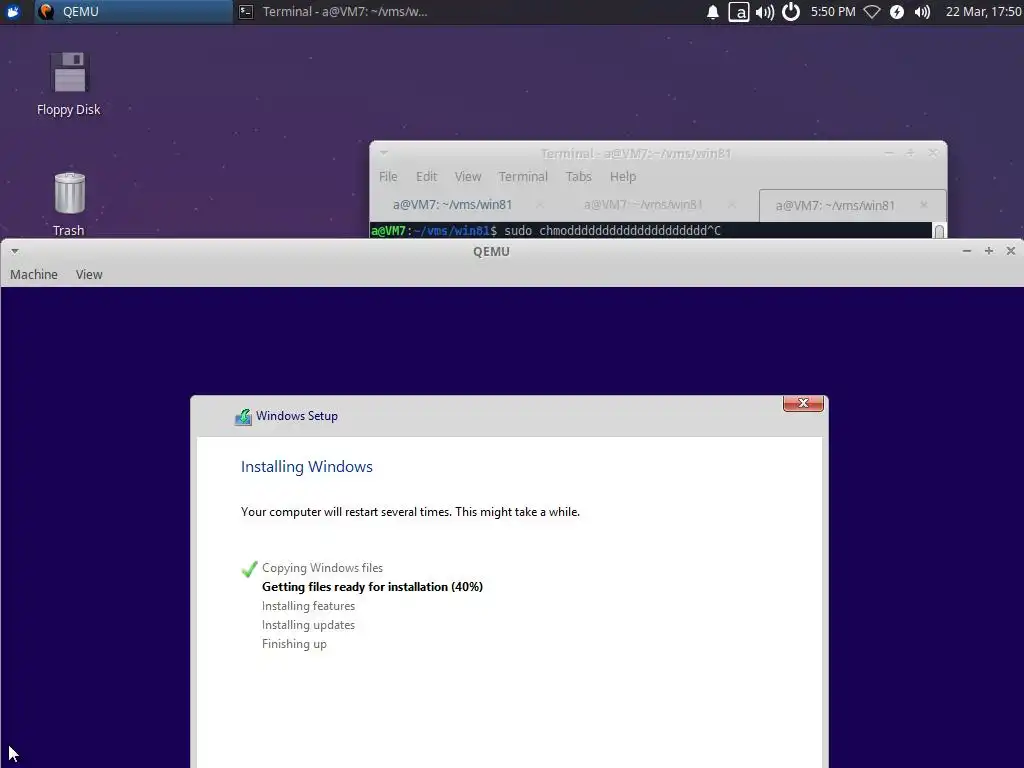
Task: Maximize the QEMU window
Action: point(989,251)
